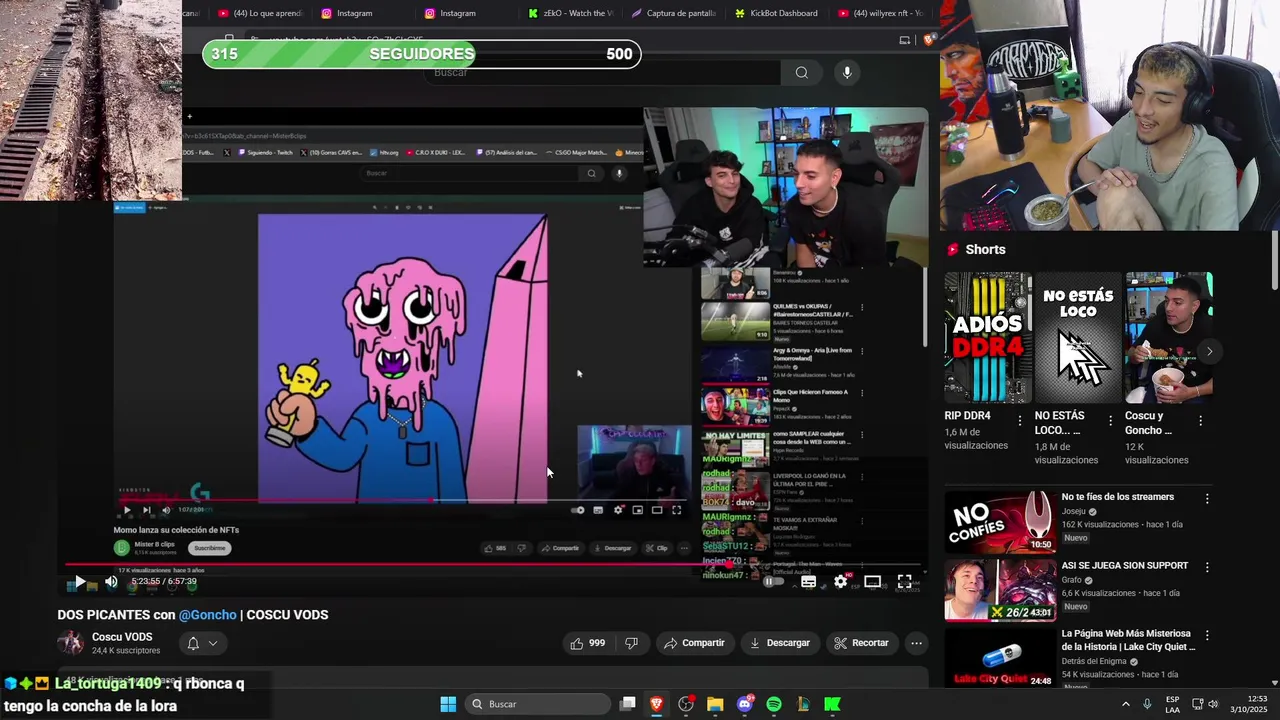
Task: Open the NO CONFÍES video thumbnail
Action: coord(1000,521)
